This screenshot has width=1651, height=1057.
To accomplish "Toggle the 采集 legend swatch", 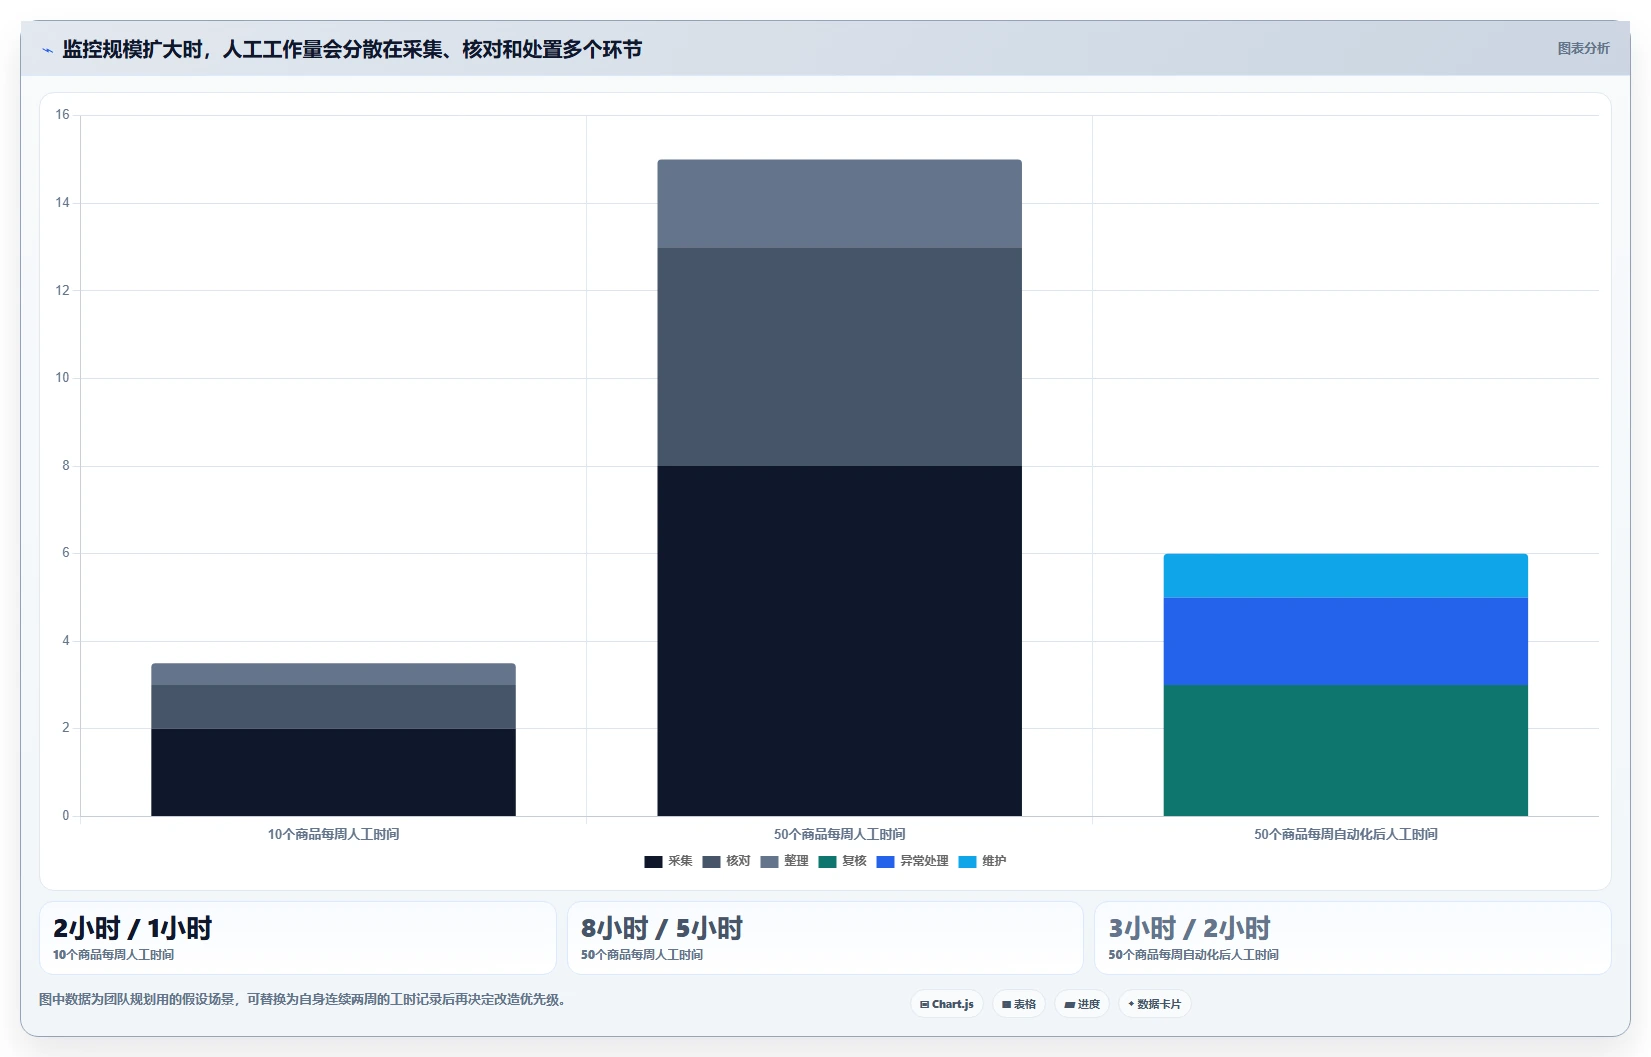I will pyautogui.click(x=653, y=861).
